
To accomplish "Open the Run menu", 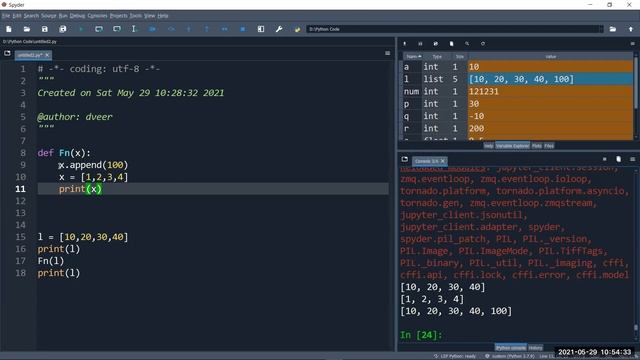I will [x=63, y=16].
